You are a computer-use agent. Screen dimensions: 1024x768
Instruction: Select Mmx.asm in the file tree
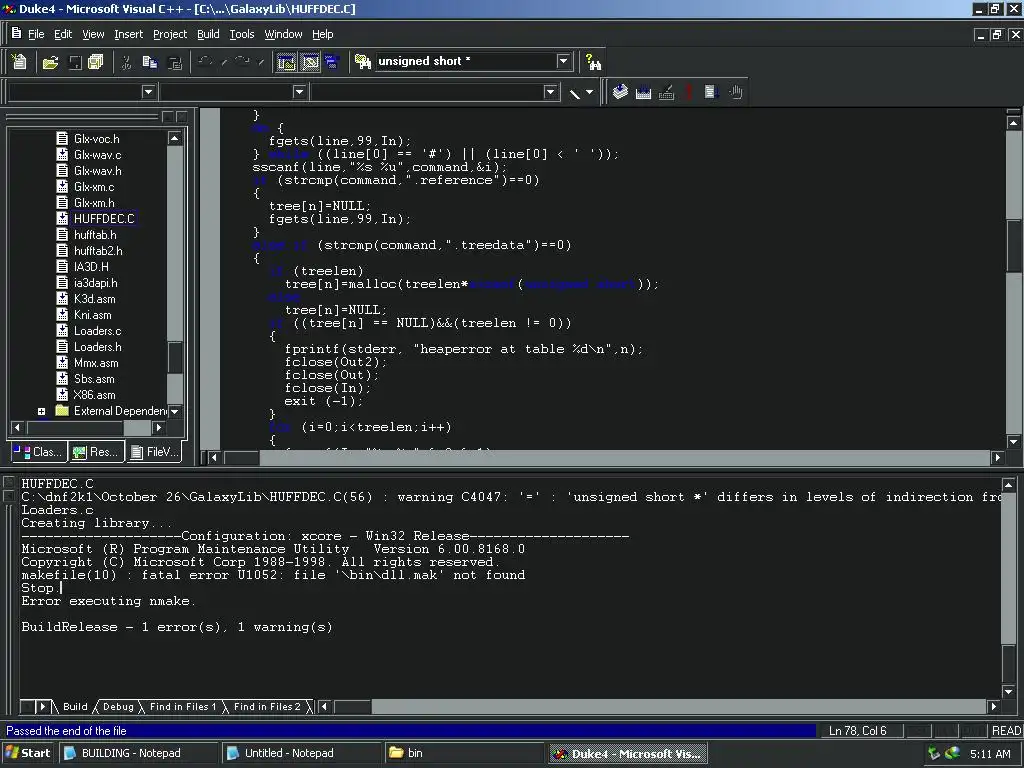click(x=96, y=363)
